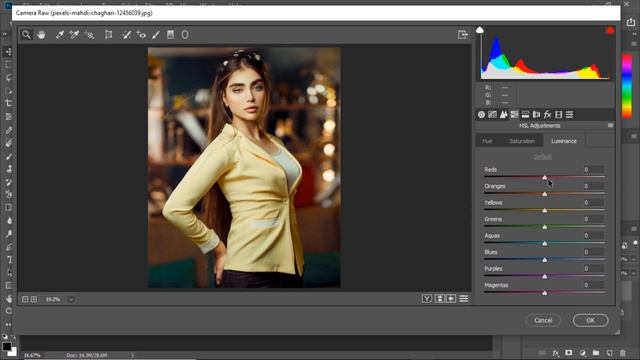Select Photoshop Move tool behind dialog
Viewport: 640px width, 360px height.
click(9, 52)
